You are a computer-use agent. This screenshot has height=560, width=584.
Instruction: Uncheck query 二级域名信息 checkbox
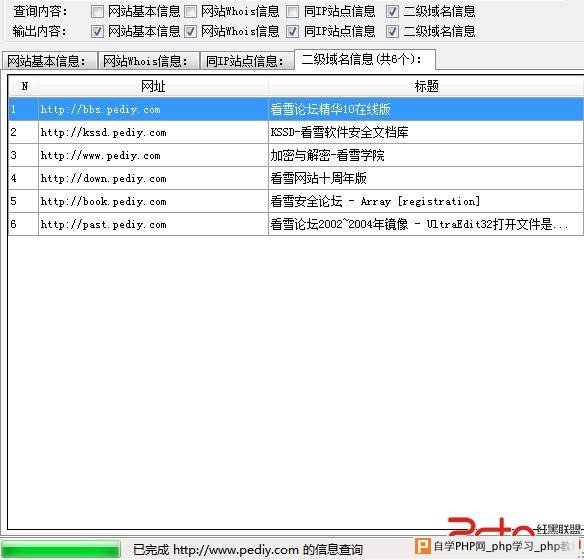point(392,12)
